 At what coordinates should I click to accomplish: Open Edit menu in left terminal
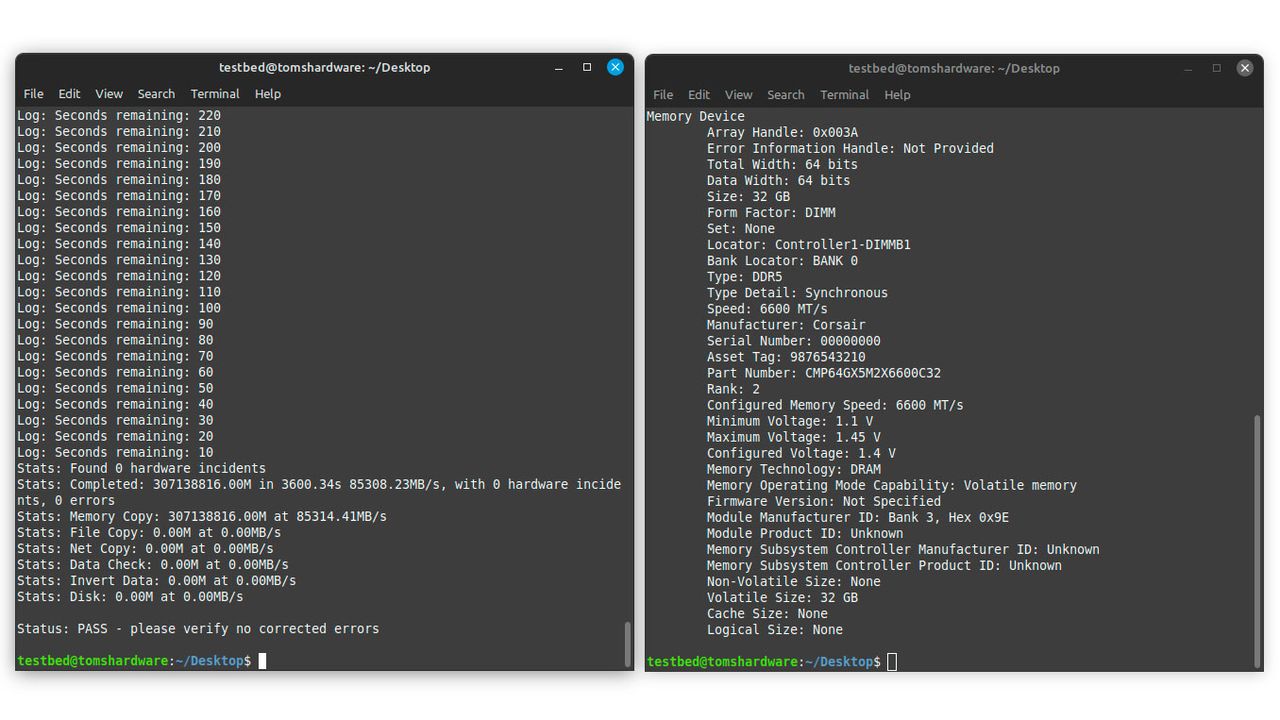point(69,94)
